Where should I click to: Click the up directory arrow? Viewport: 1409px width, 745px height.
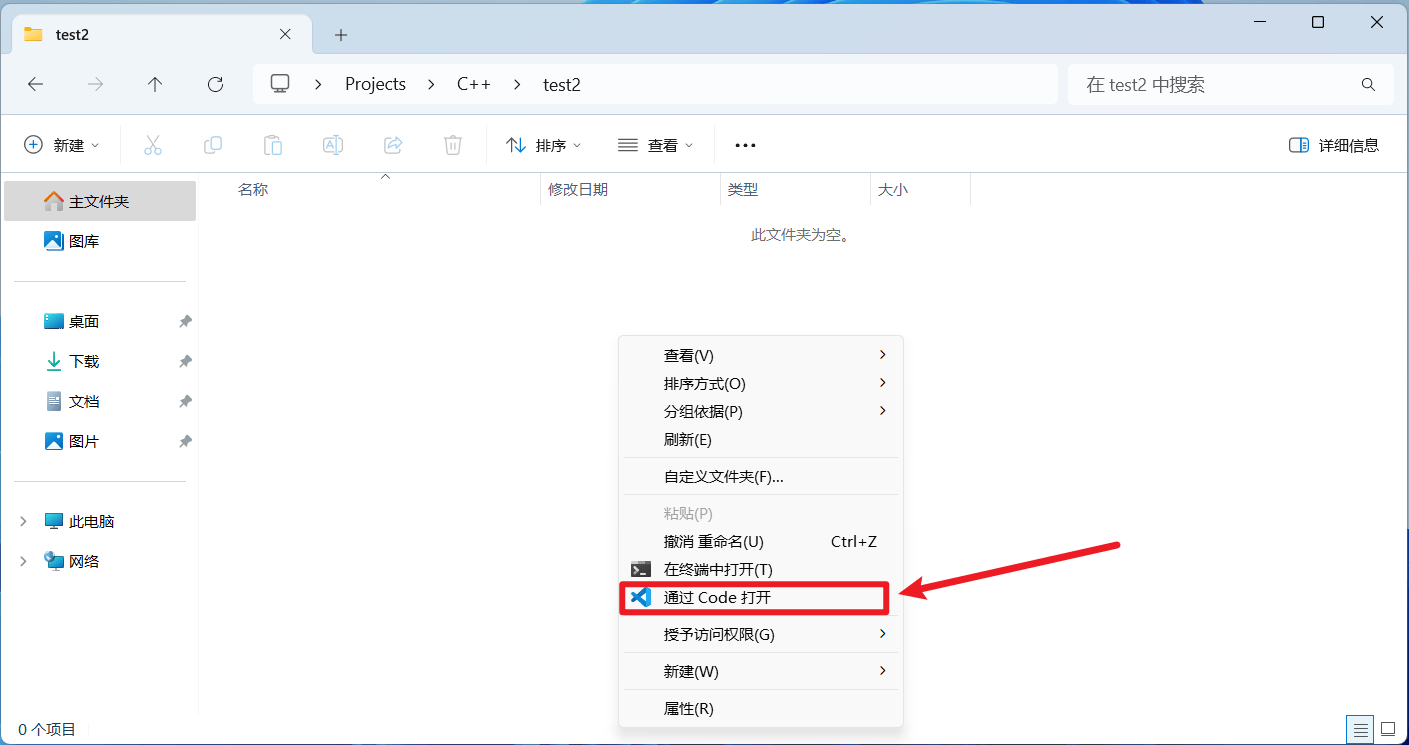tap(155, 85)
